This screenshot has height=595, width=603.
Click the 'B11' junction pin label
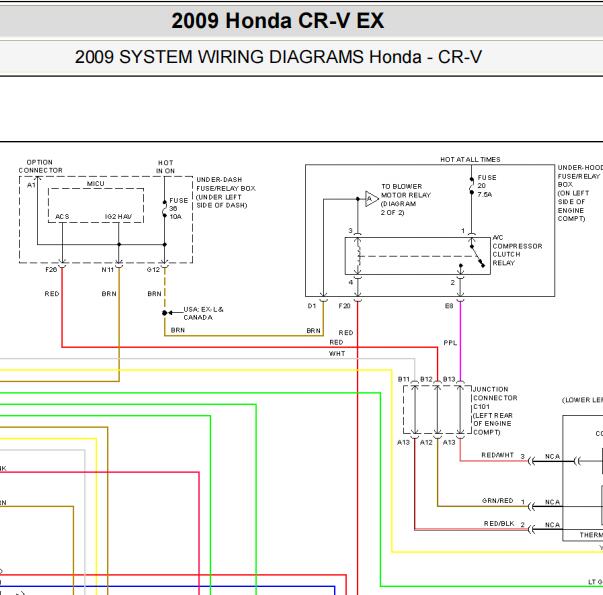pos(403,379)
